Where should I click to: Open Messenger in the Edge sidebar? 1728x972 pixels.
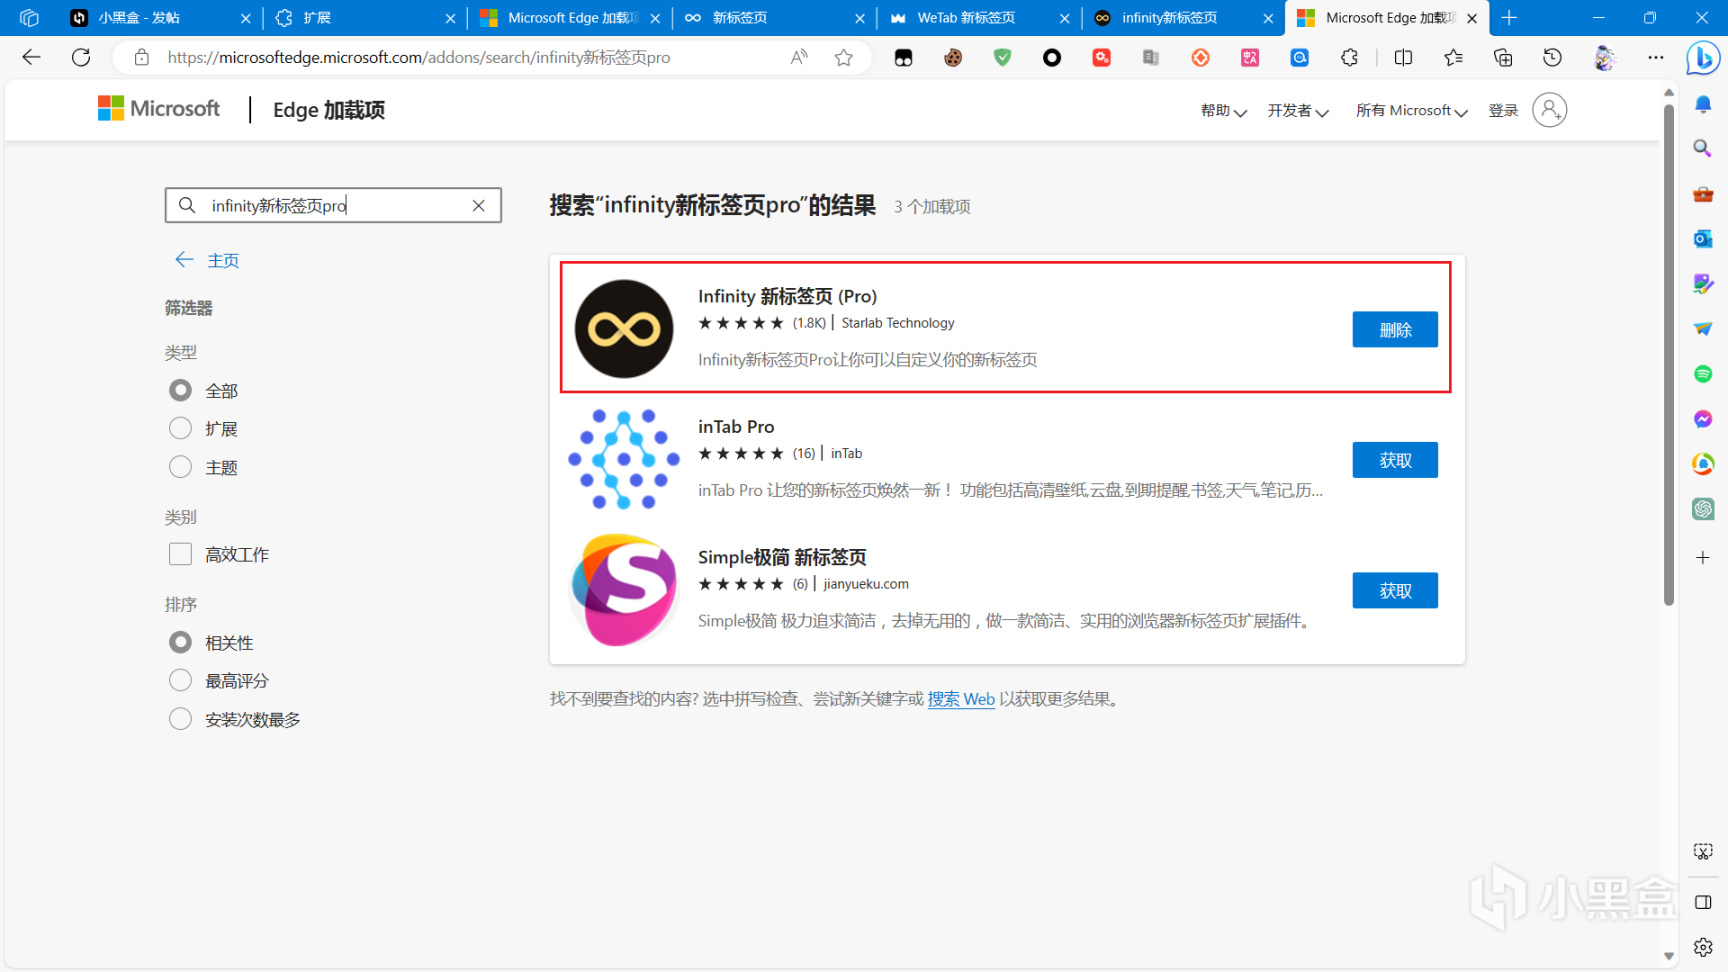pyautogui.click(x=1703, y=419)
